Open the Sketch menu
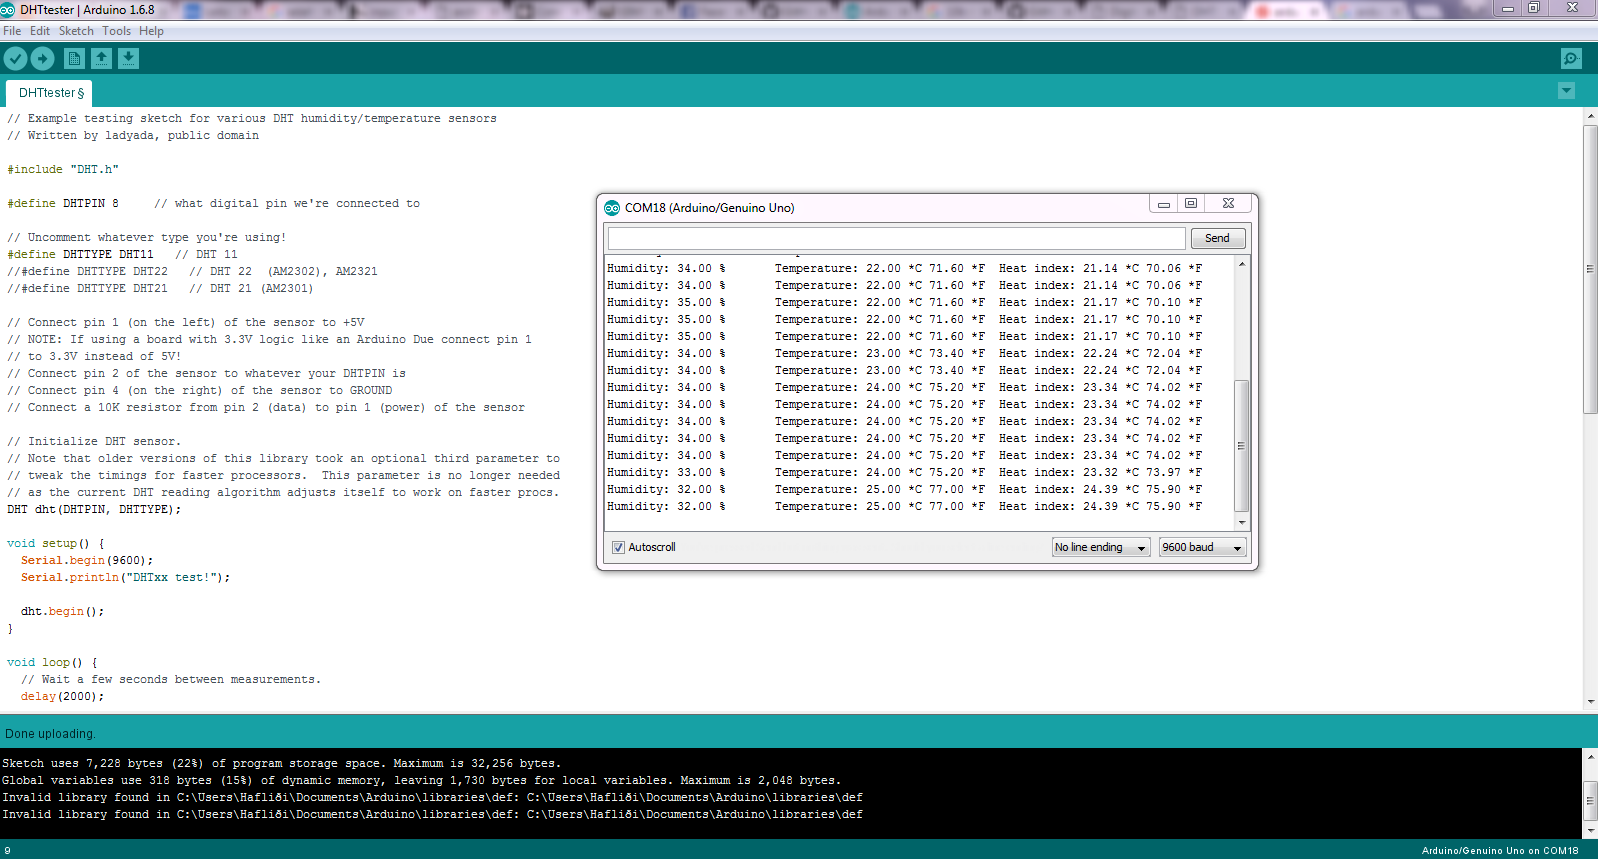Viewport: 1598px width, 859px height. coord(76,31)
